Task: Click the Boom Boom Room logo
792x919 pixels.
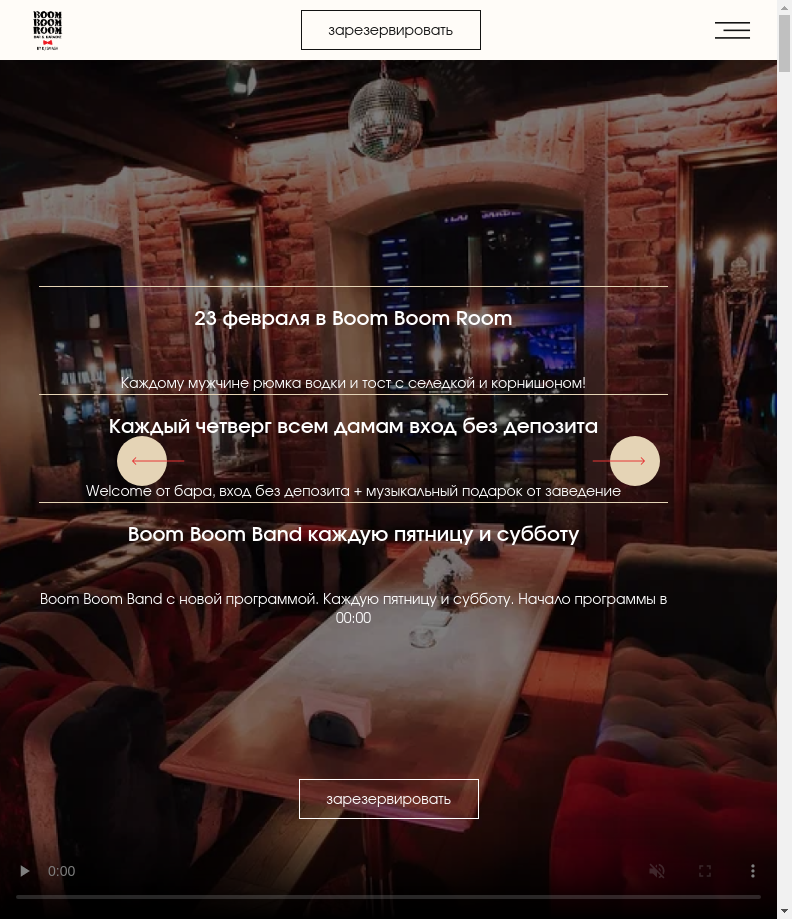Action: 47,30
